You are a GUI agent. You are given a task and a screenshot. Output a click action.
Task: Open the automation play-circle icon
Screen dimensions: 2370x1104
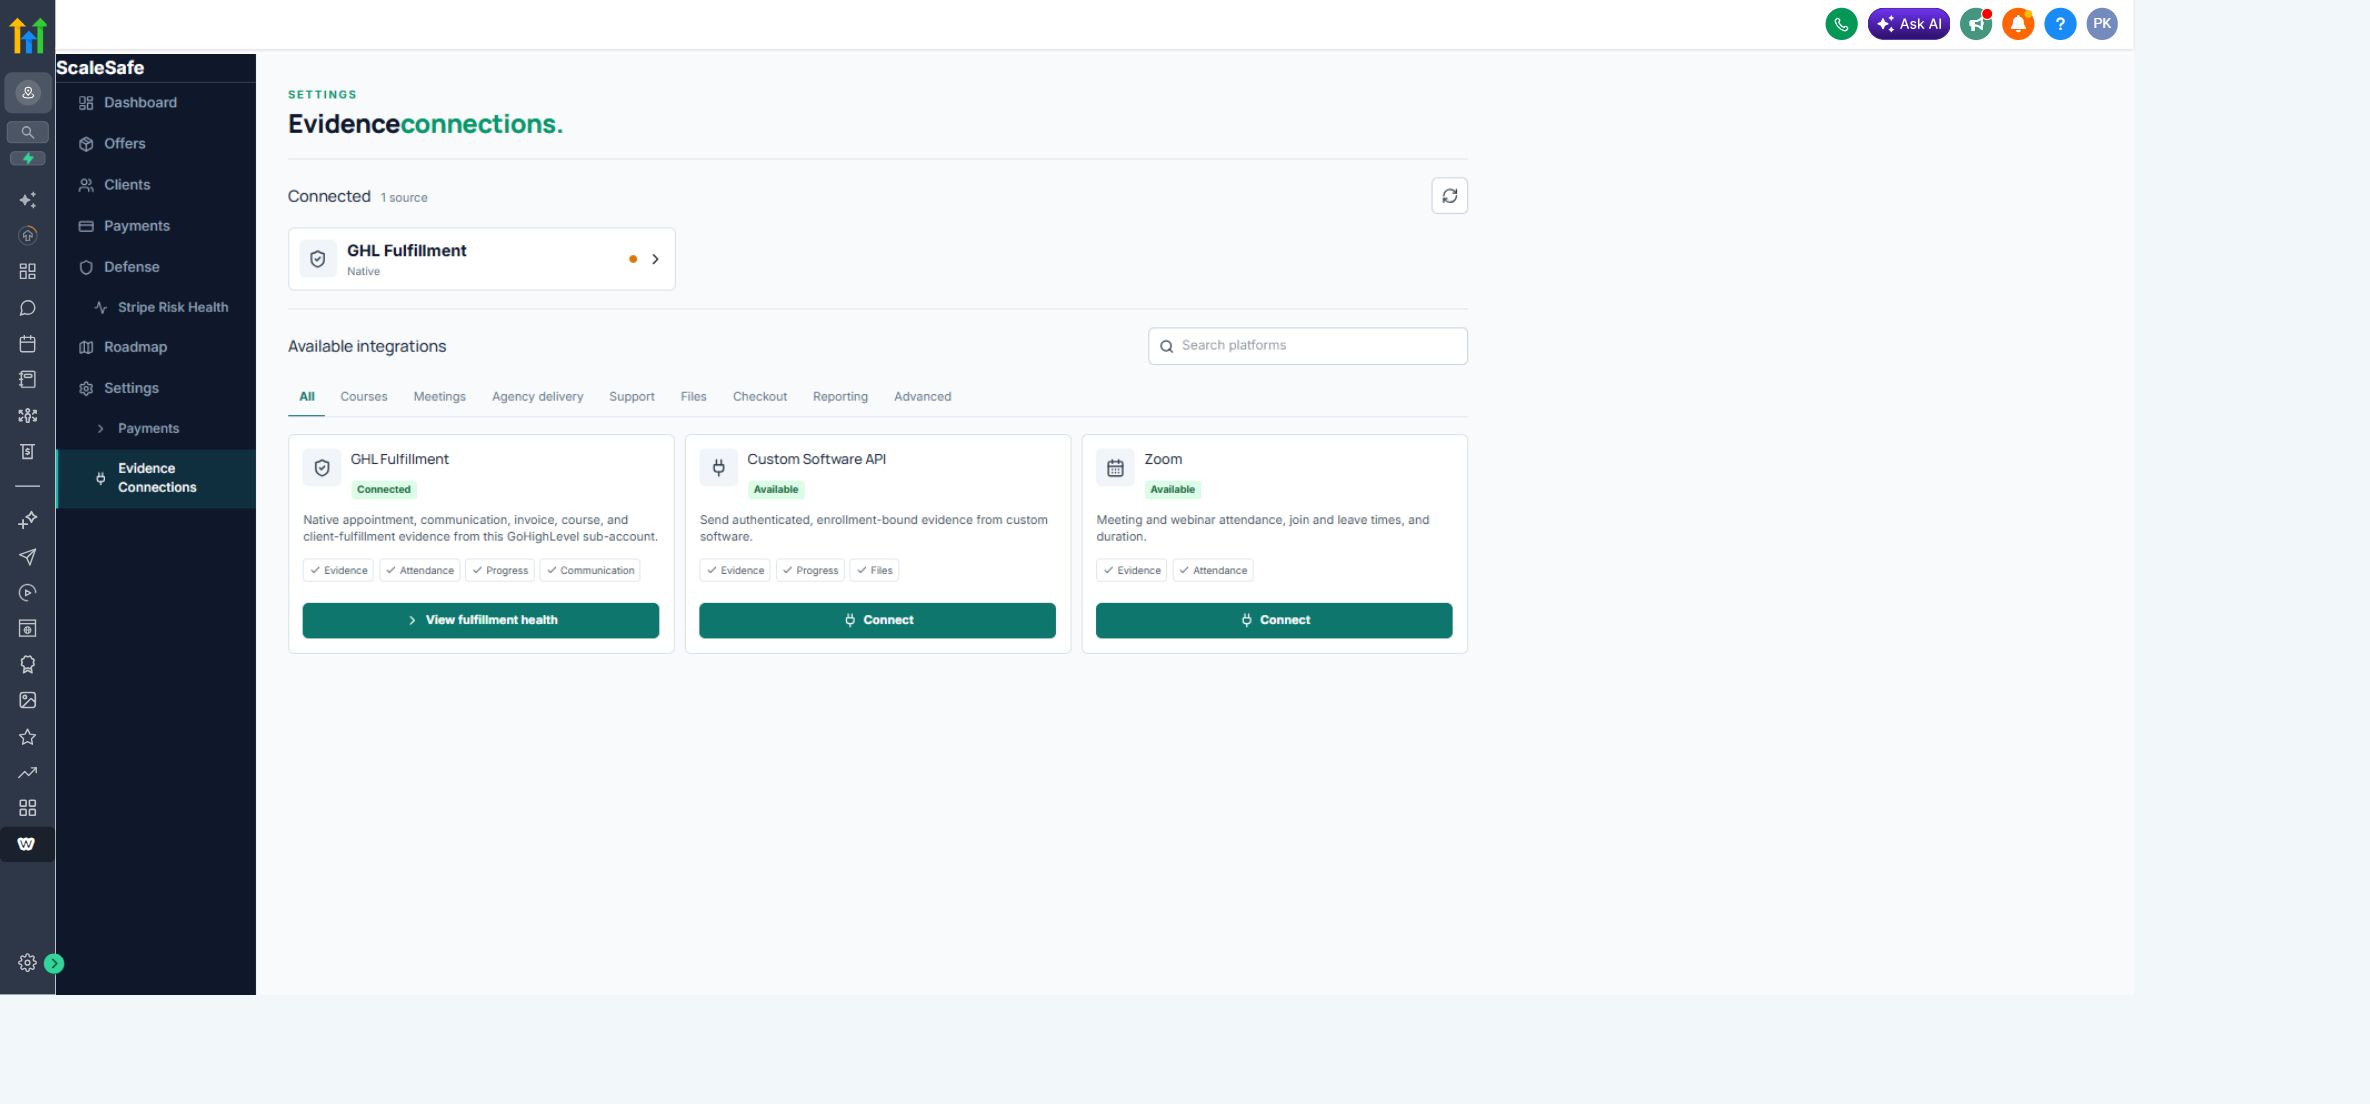click(x=28, y=593)
